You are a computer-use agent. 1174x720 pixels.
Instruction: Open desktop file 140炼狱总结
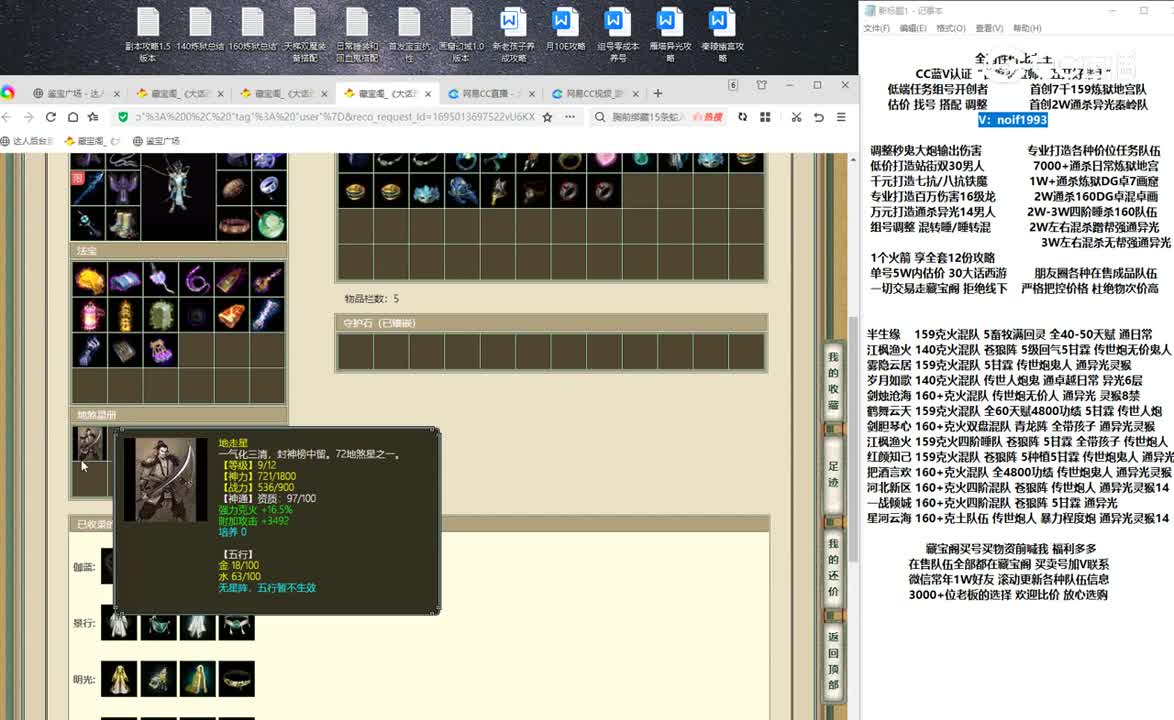point(200,30)
